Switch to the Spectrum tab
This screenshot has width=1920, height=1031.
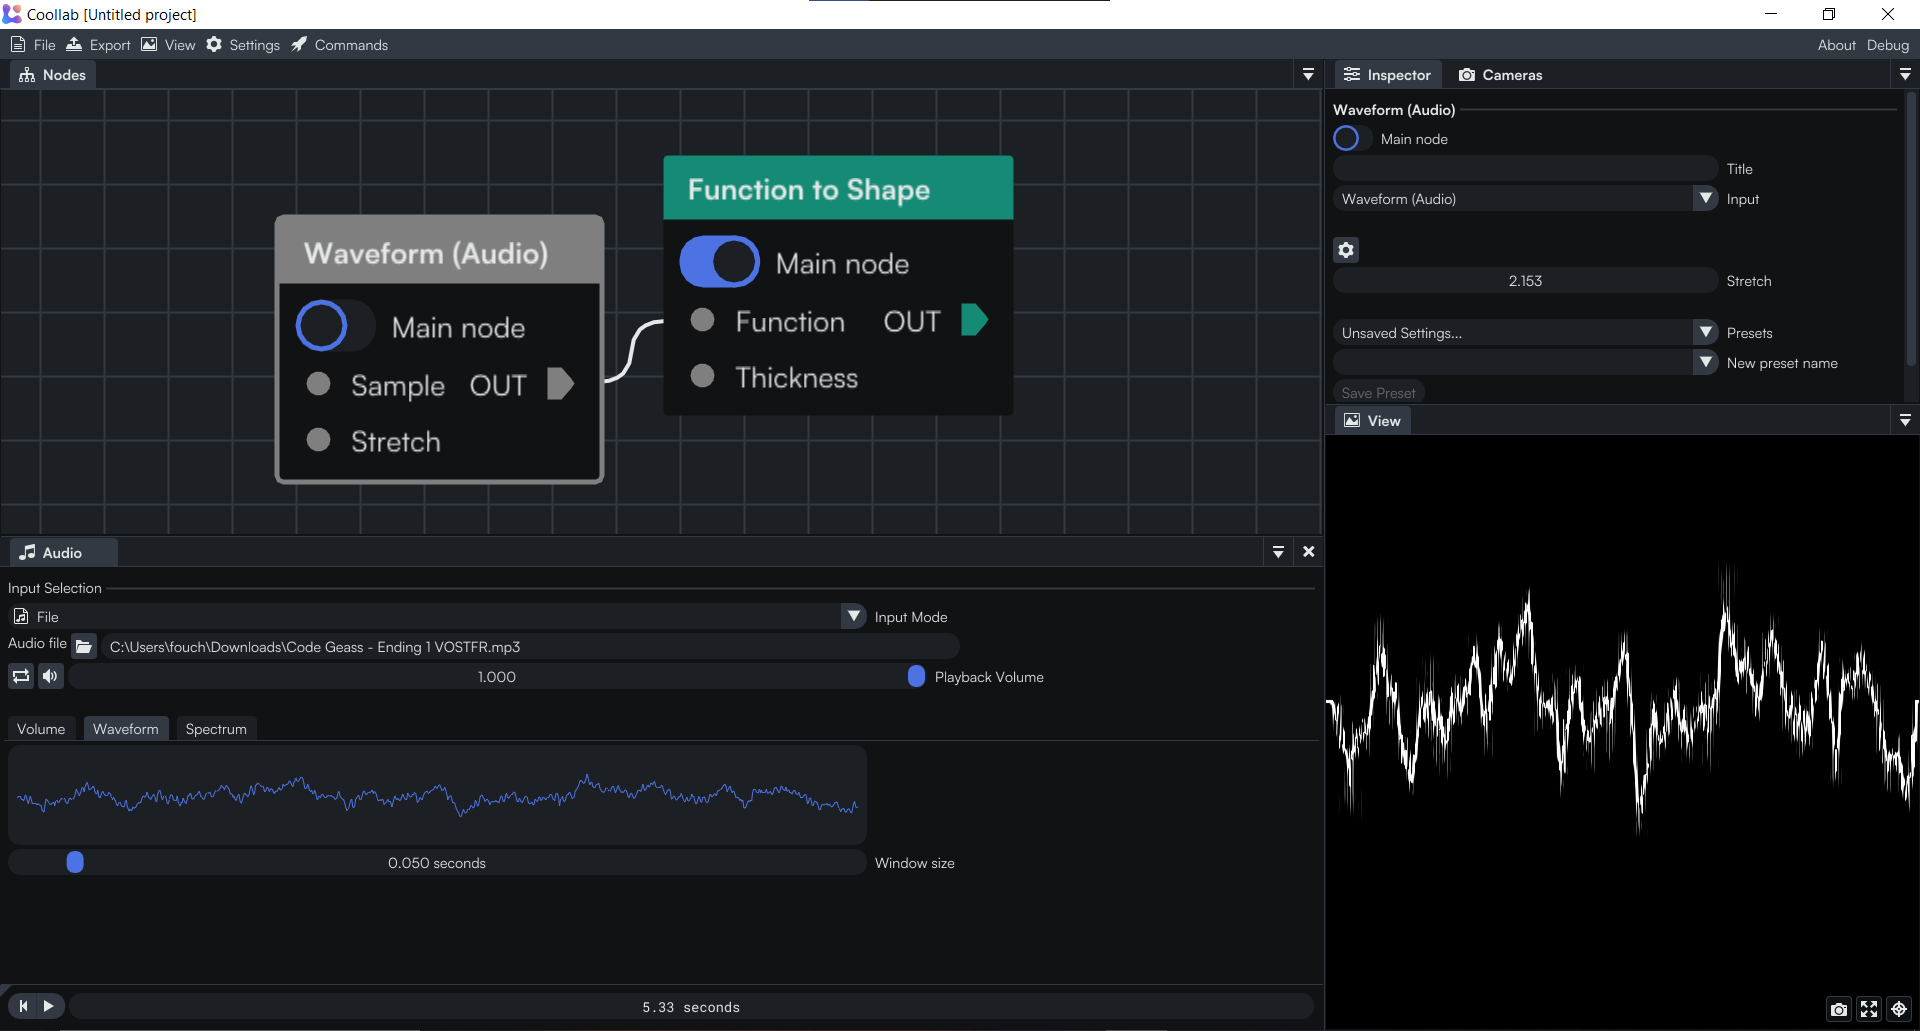click(216, 729)
